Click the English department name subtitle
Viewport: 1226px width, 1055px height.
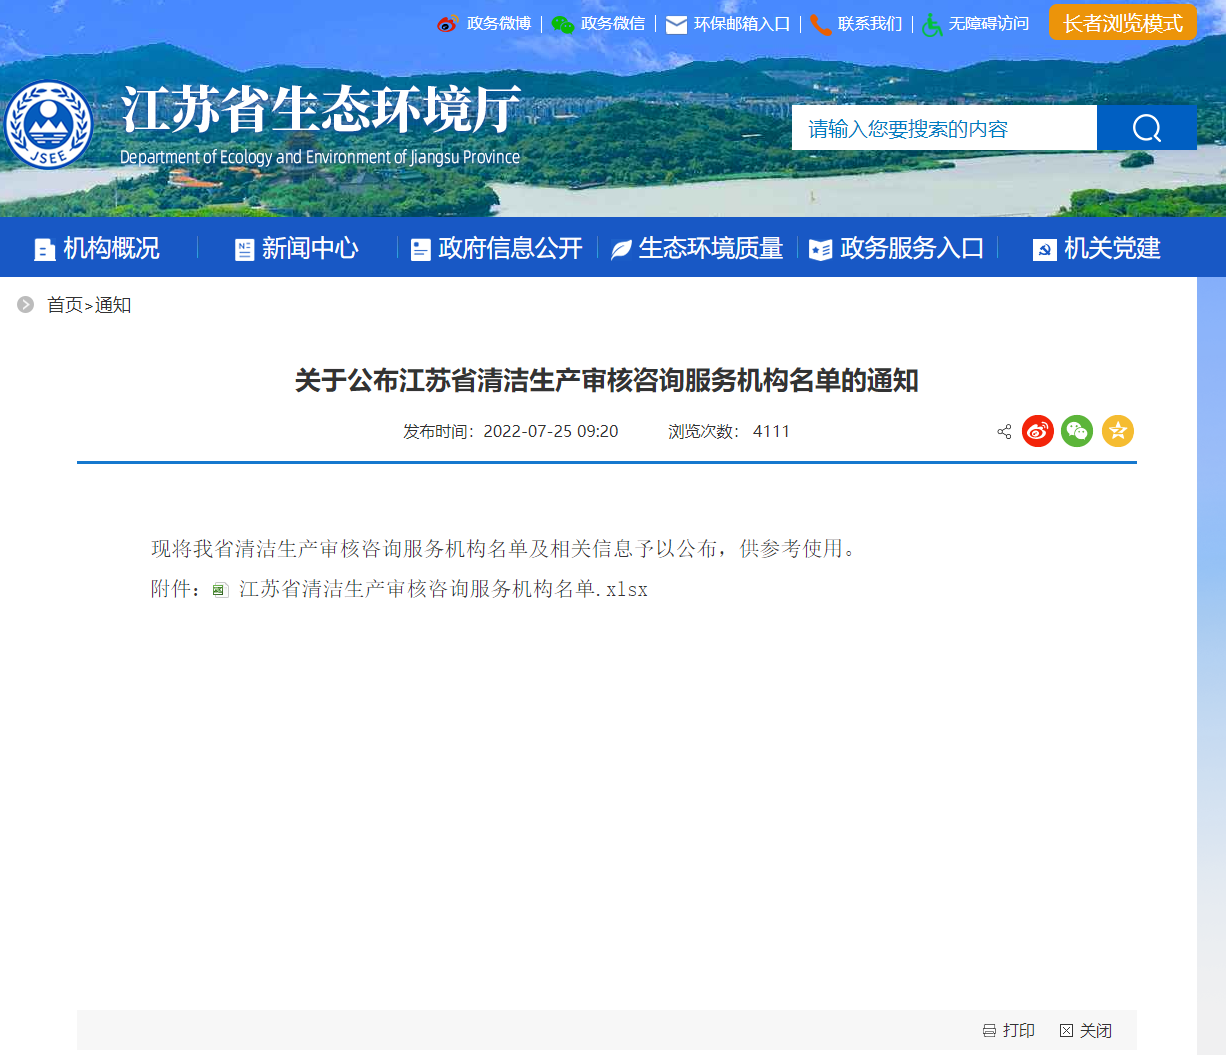click(x=320, y=157)
